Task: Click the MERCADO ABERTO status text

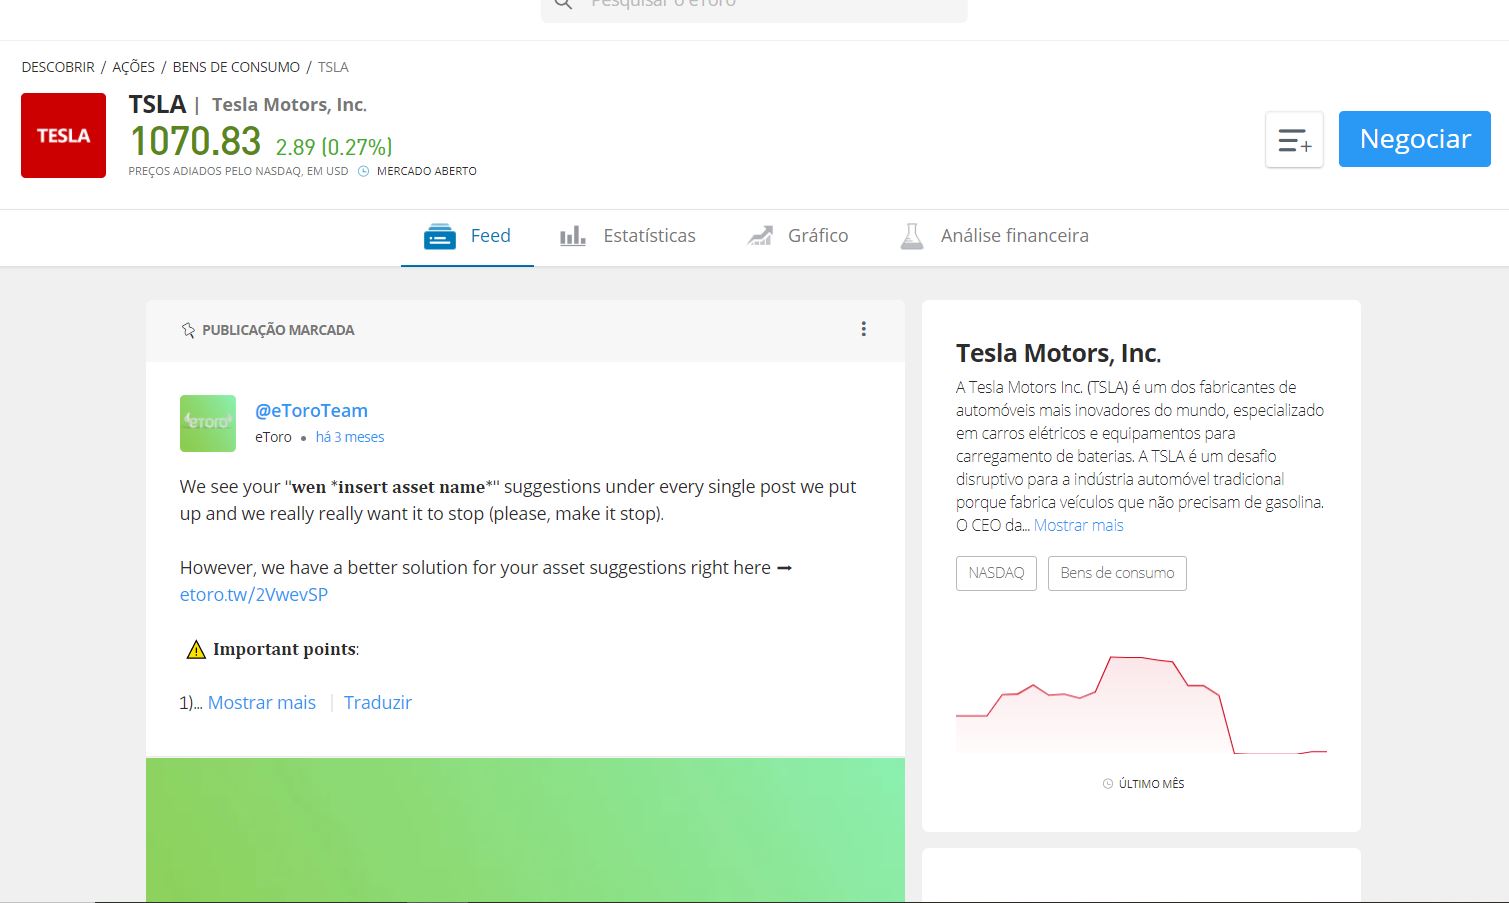Action: point(427,171)
